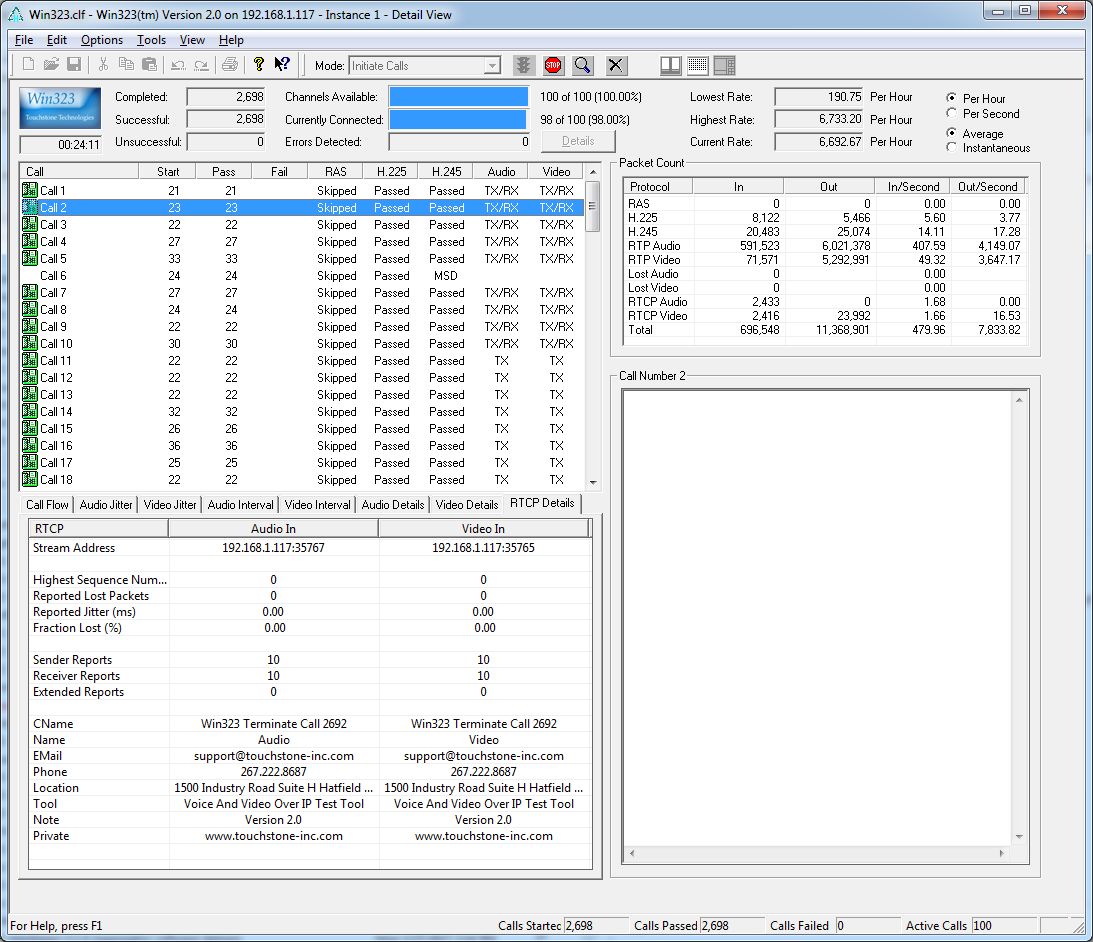Click the Channels Available progress bar
1093x942 pixels.
tap(458, 97)
